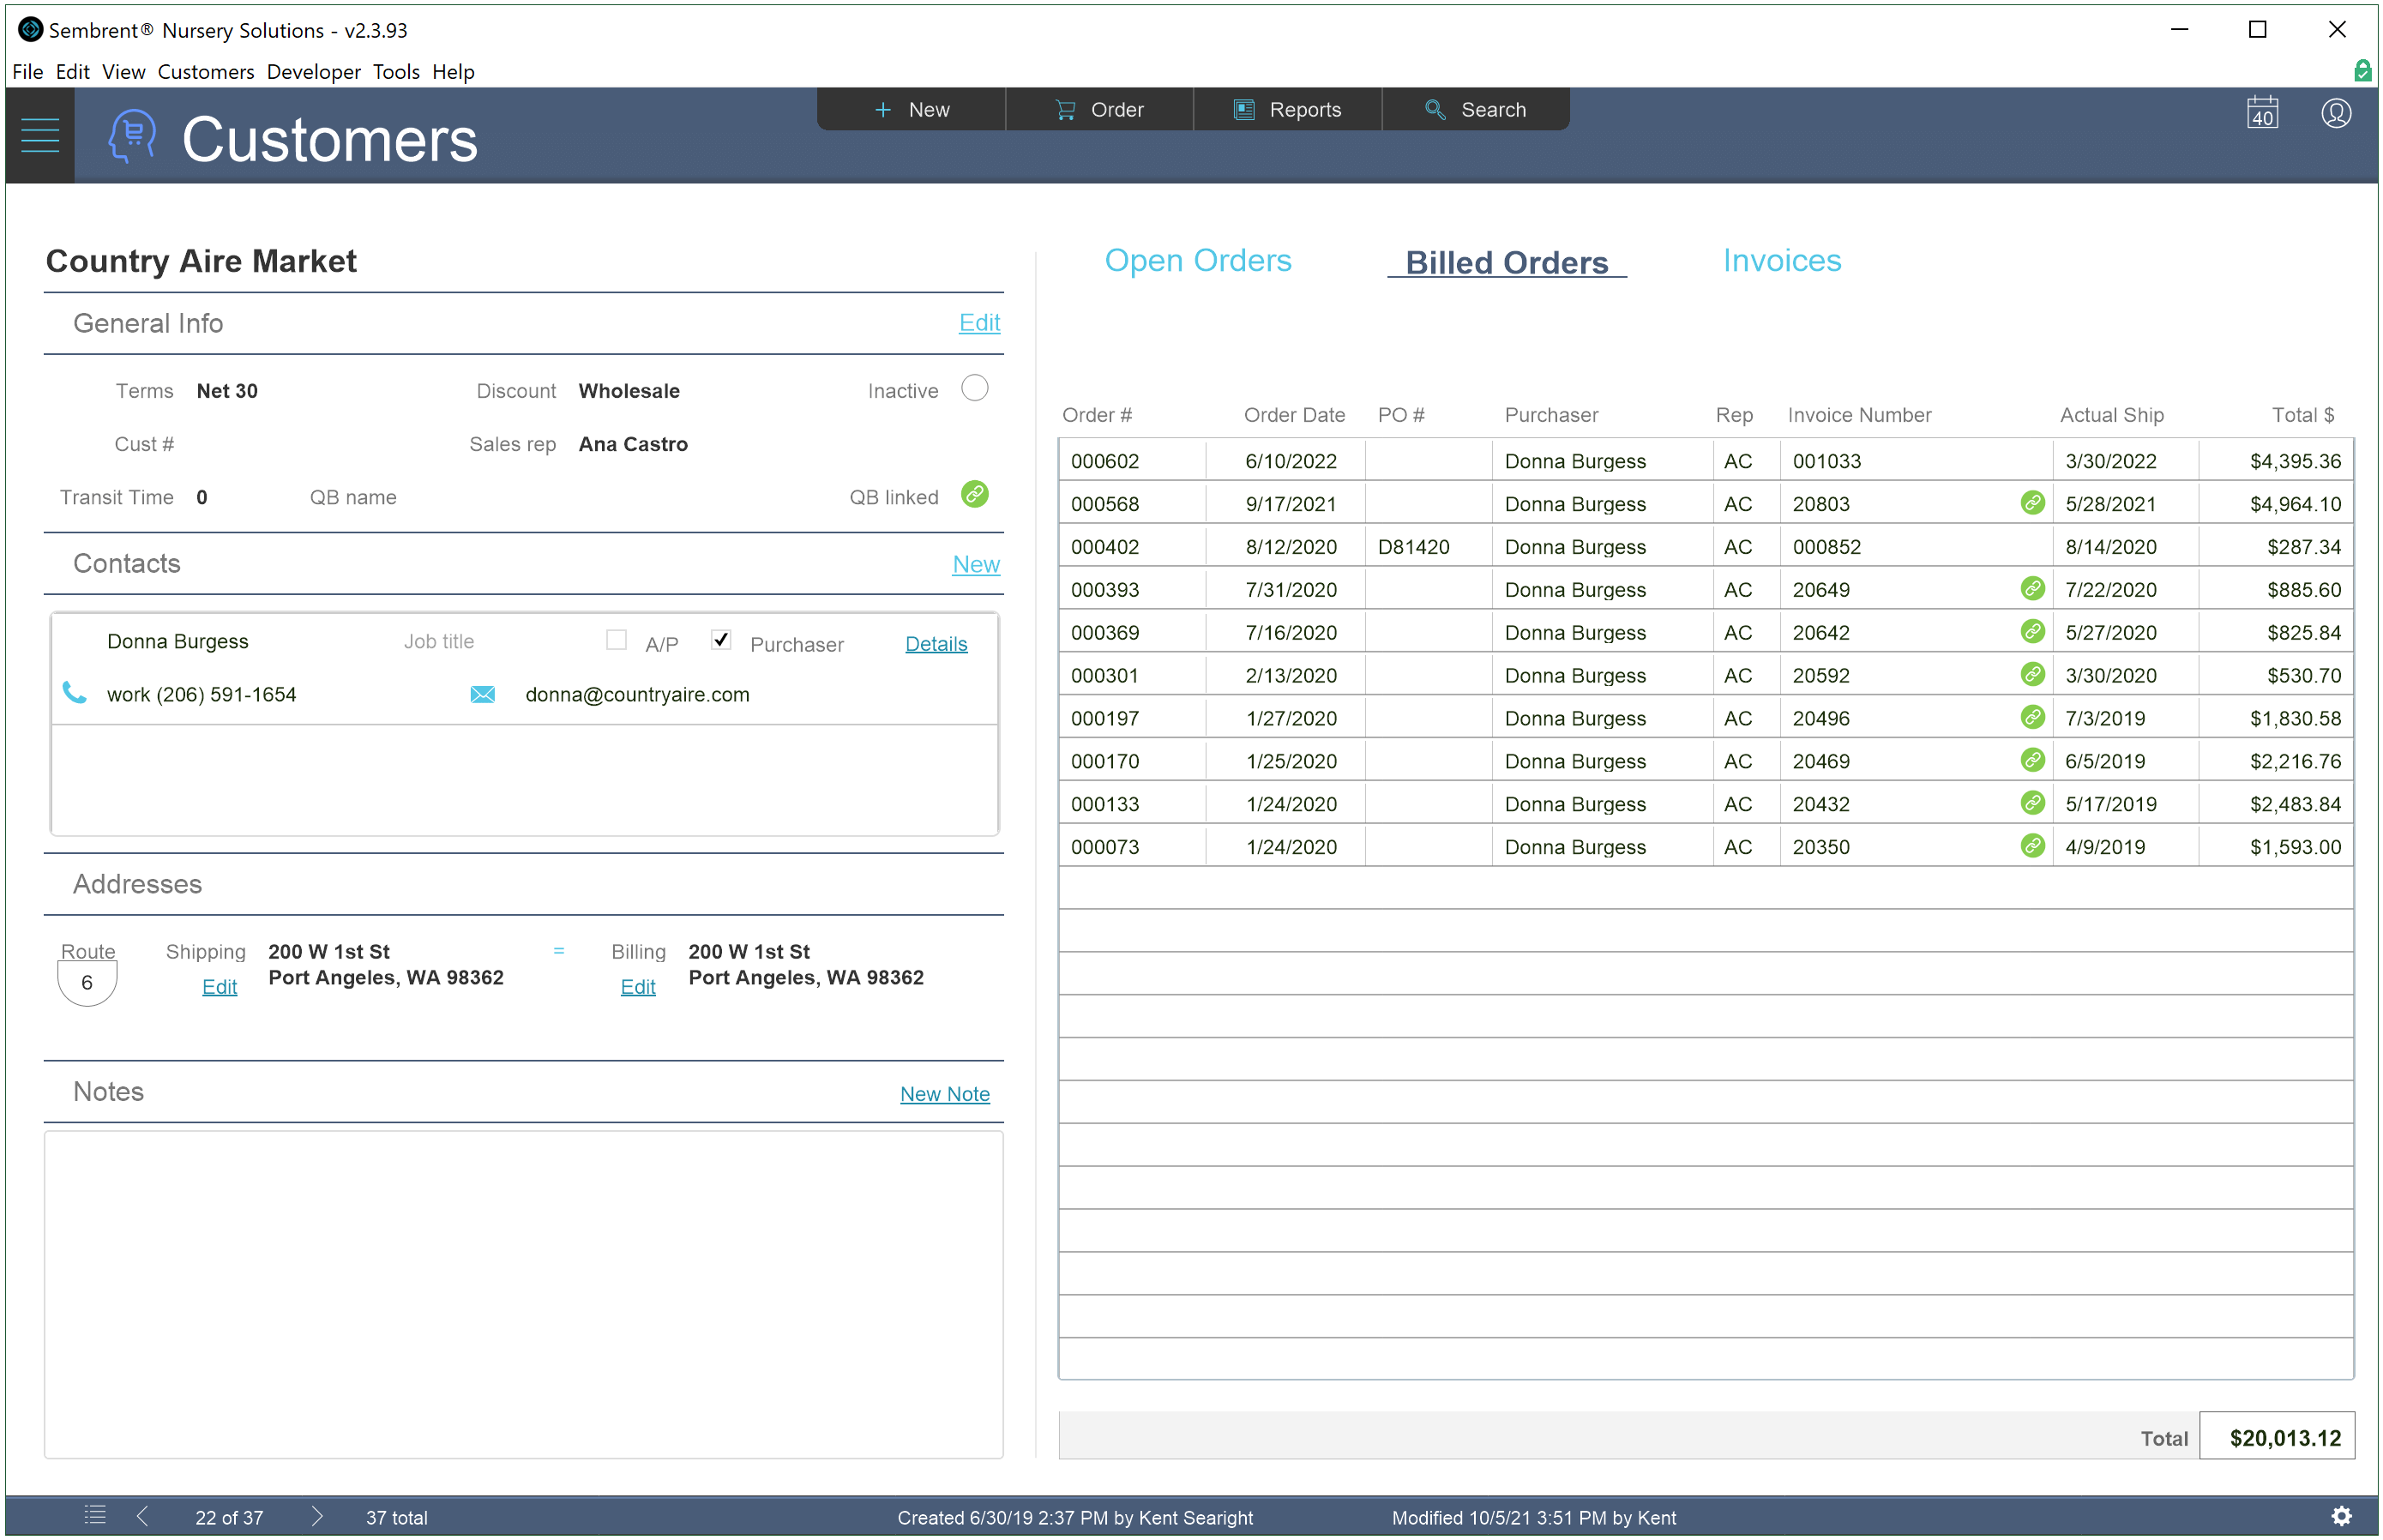This screenshot has width=2383, height=1540.
Task: Open the hamburger navigation menu
Action: 40,135
